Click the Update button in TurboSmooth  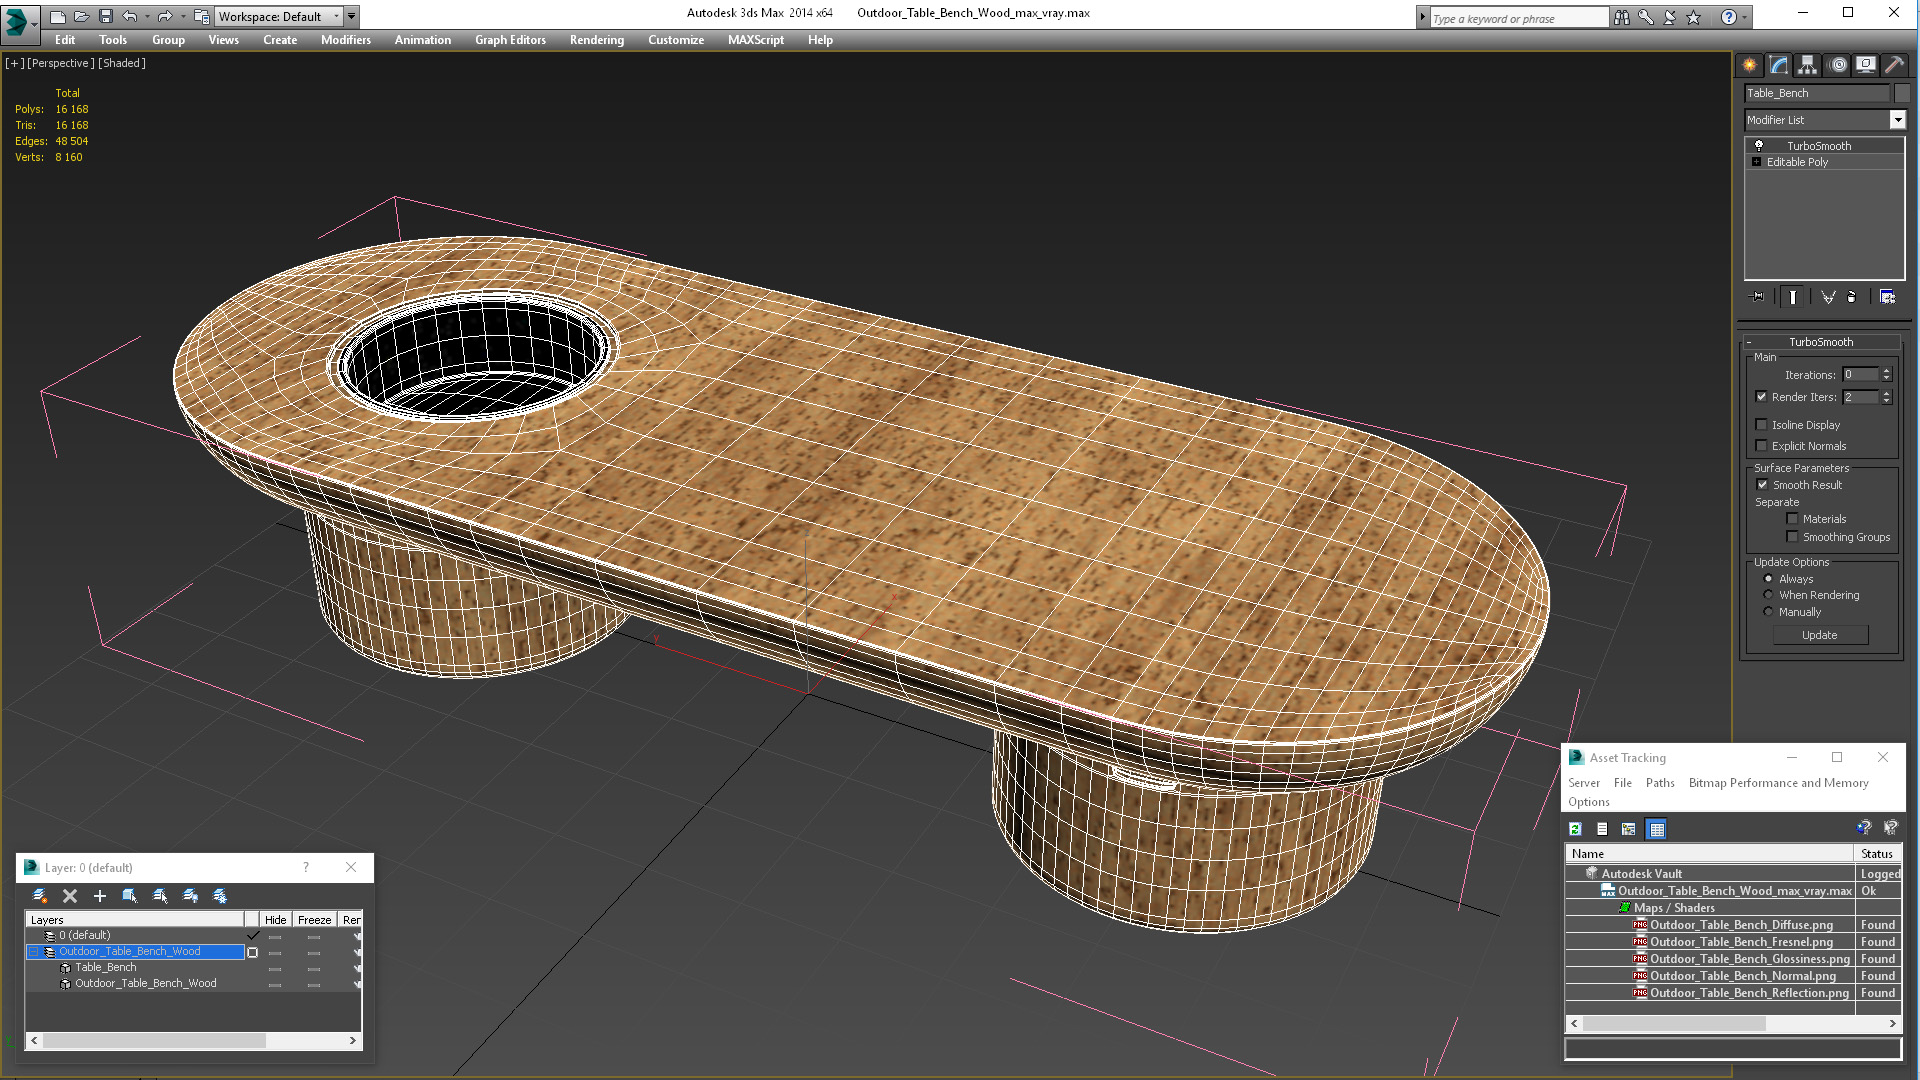1817,636
